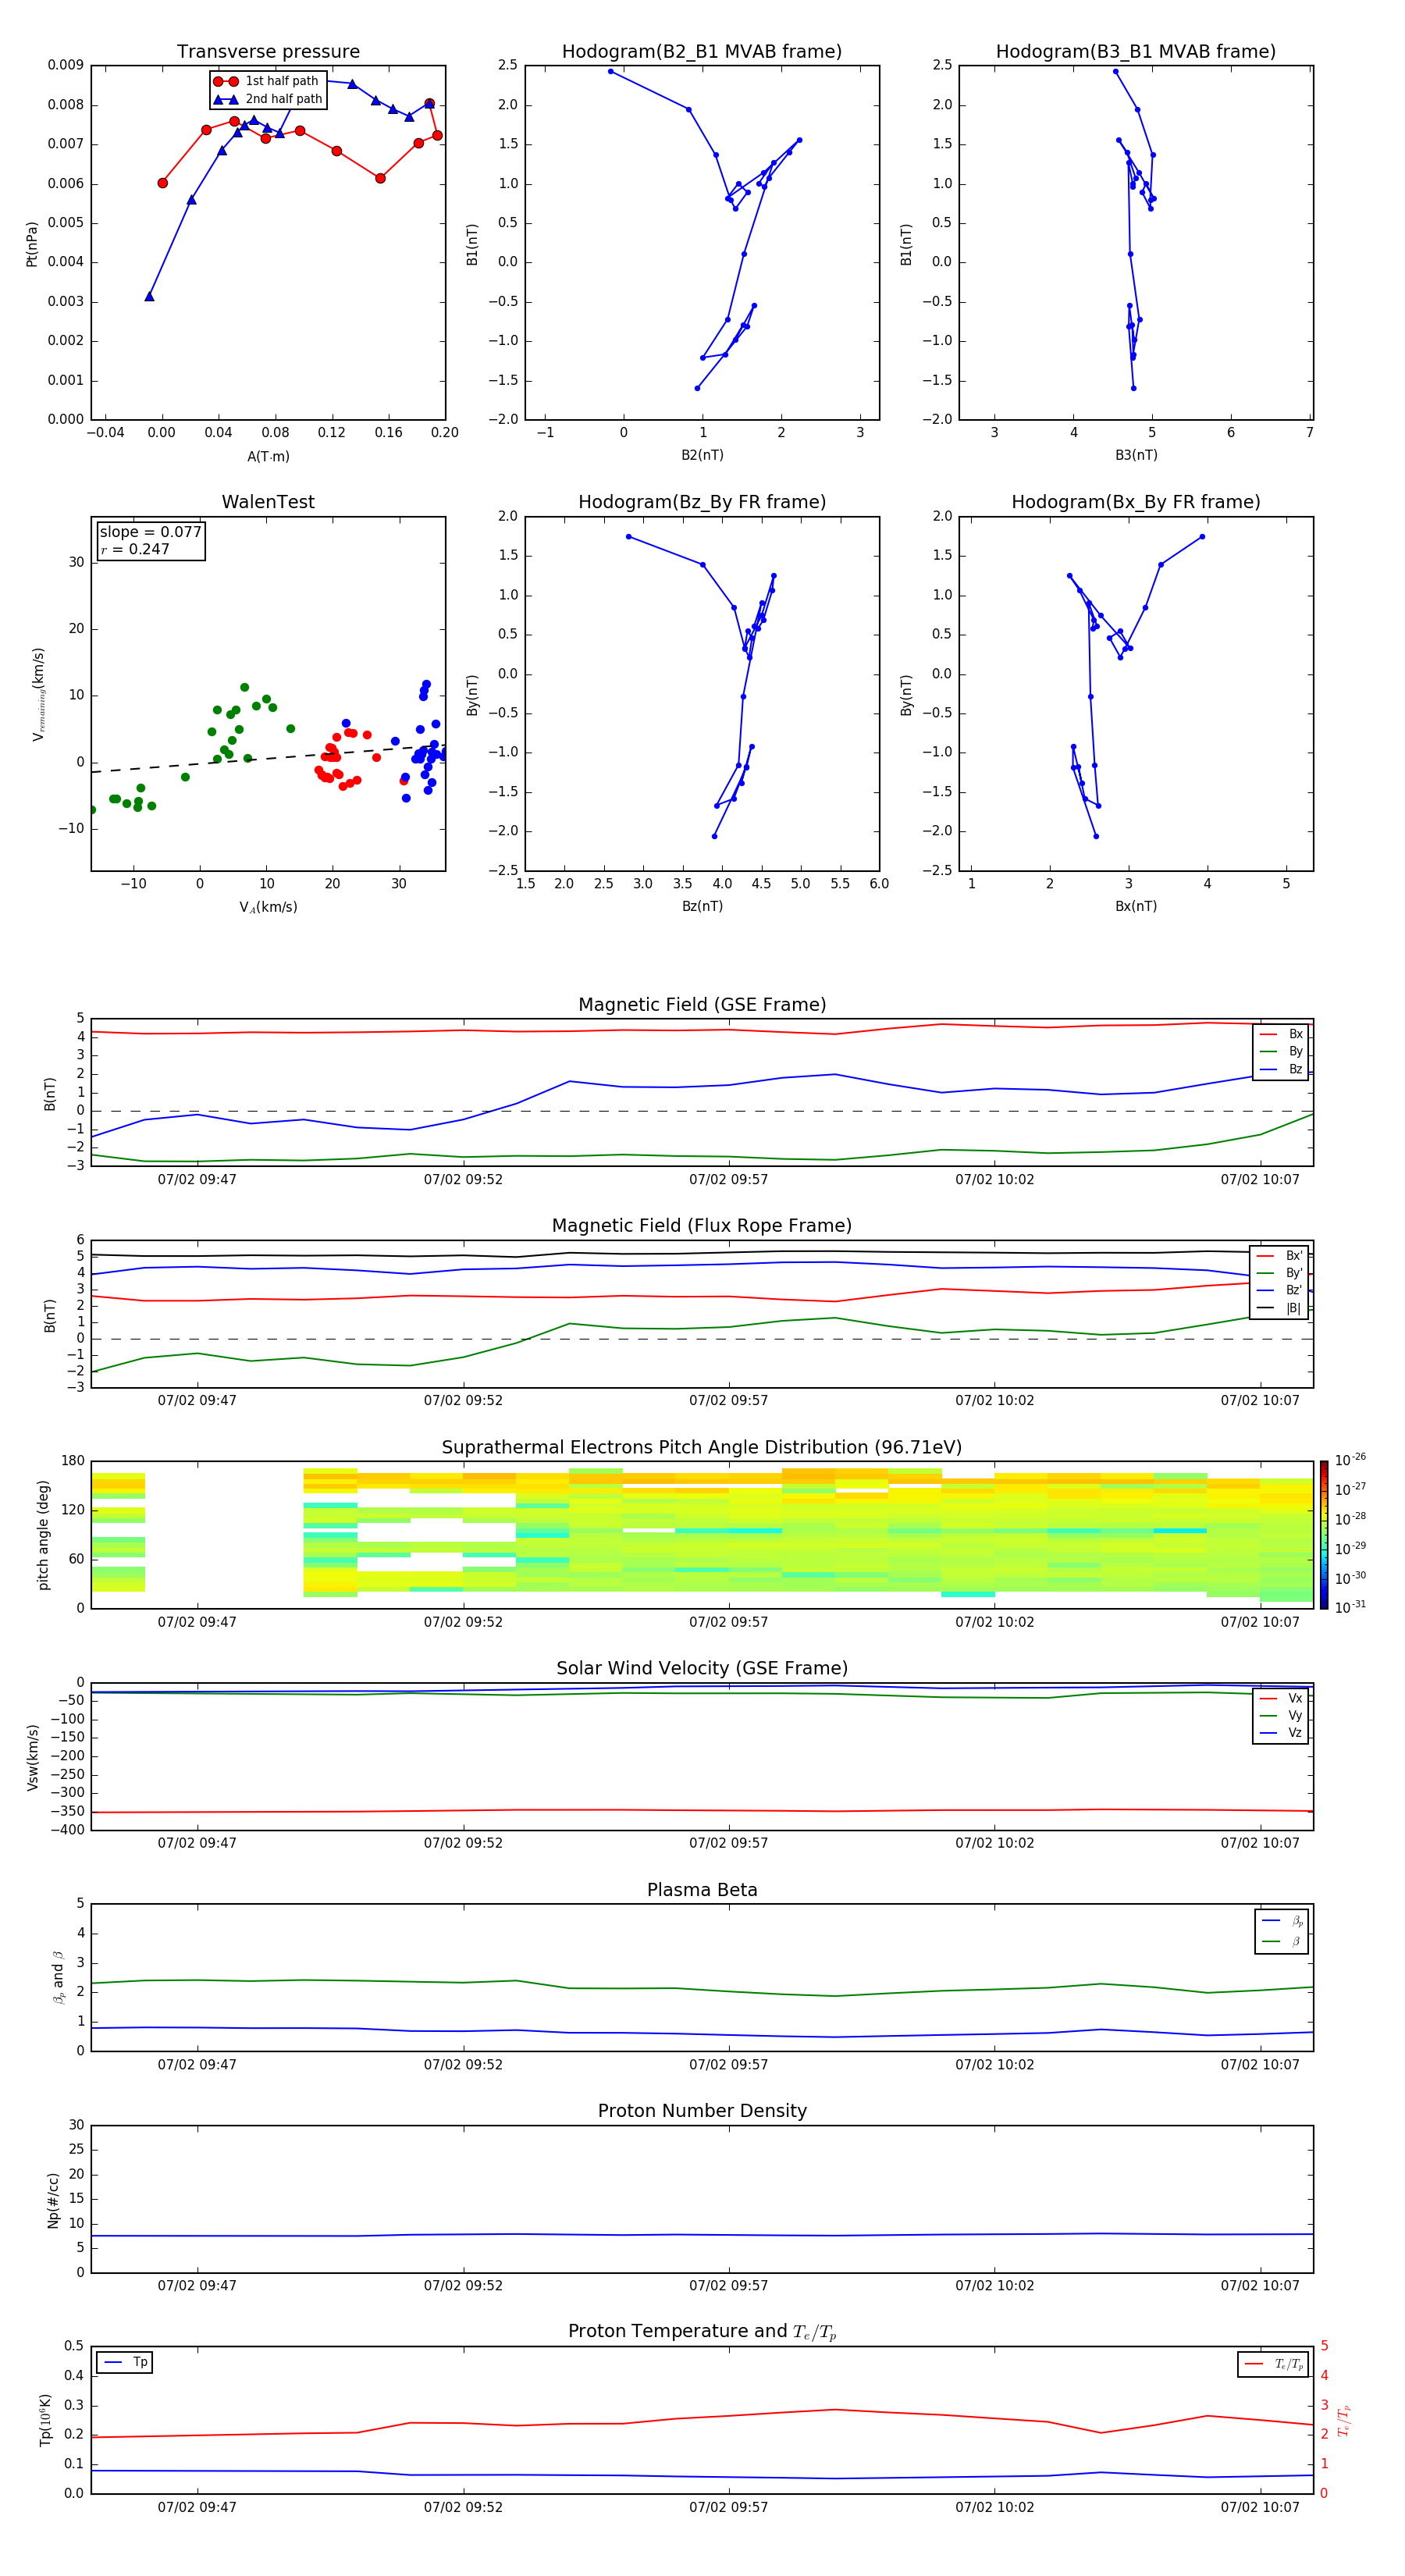Click the 'Hodogram(B2_B1 MVAB frame)' title

(702, 52)
